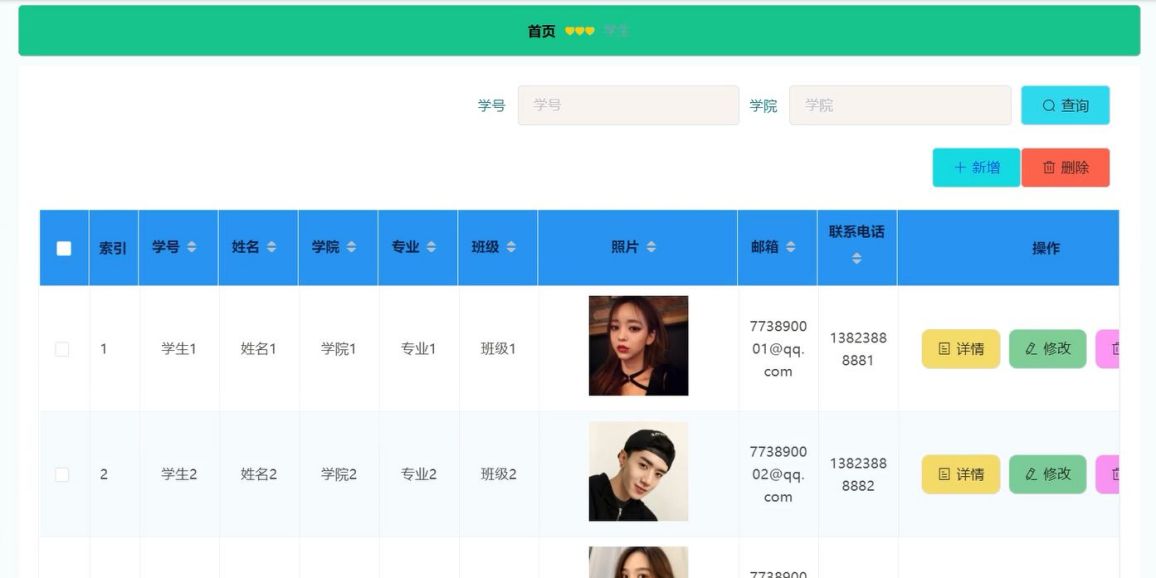This screenshot has width=1156, height=578.
Task: Open 详情 for student 姓名1
Action: click(961, 349)
